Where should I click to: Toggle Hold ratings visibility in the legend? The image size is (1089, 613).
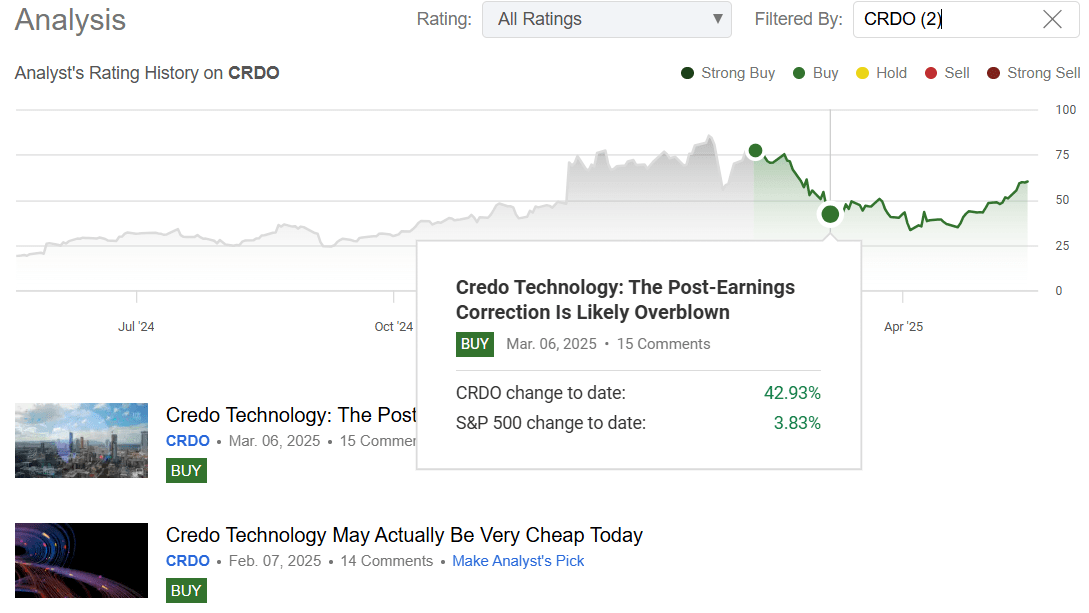(x=860, y=72)
